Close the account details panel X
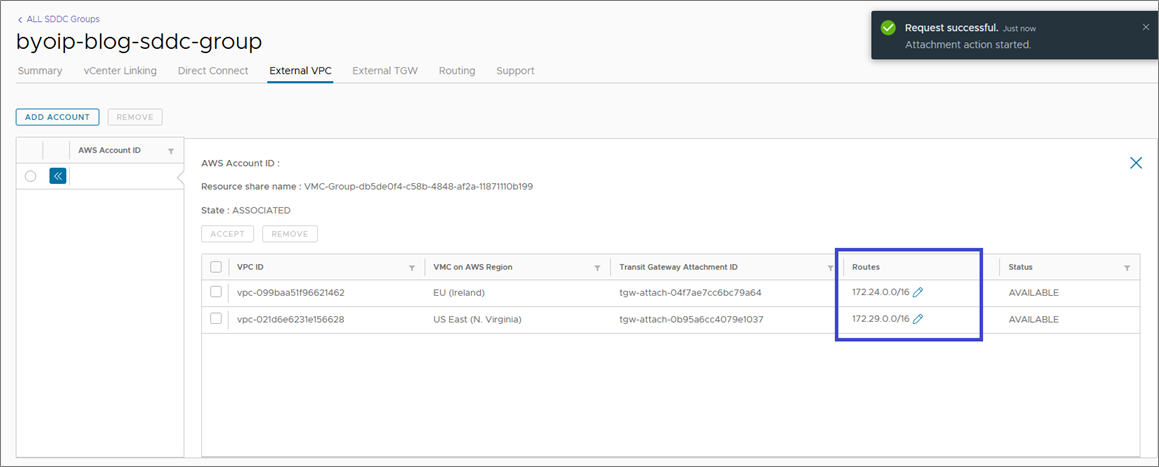 (1136, 163)
